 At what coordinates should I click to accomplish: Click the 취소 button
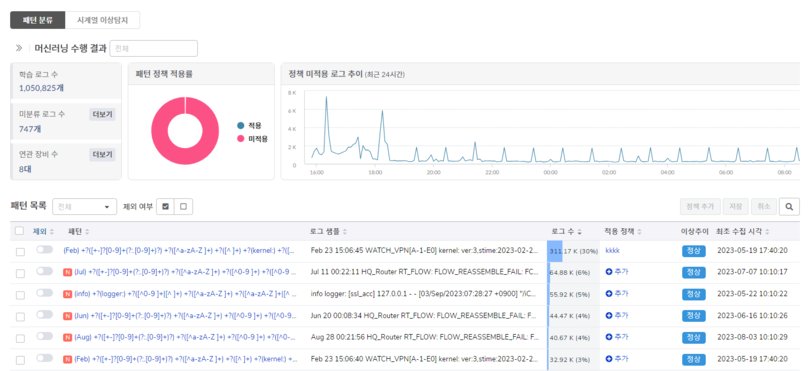coord(764,206)
